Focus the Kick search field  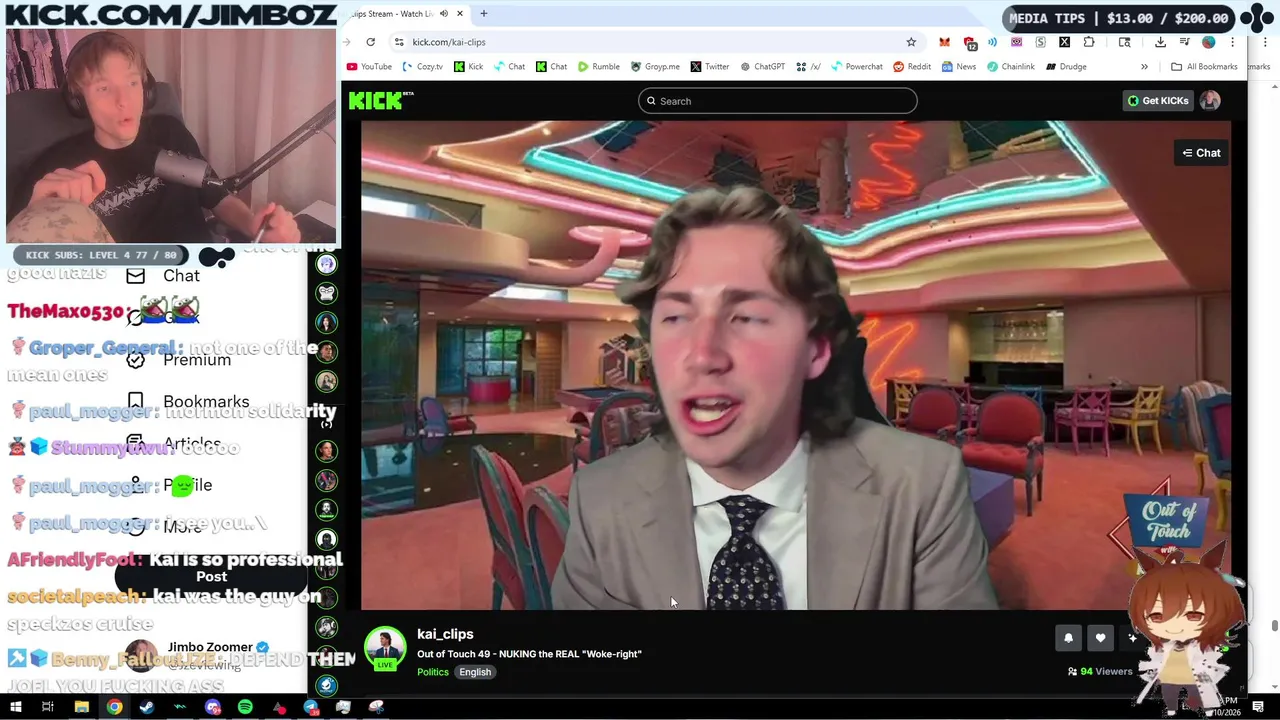pyautogui.click(x=777, y=101)
